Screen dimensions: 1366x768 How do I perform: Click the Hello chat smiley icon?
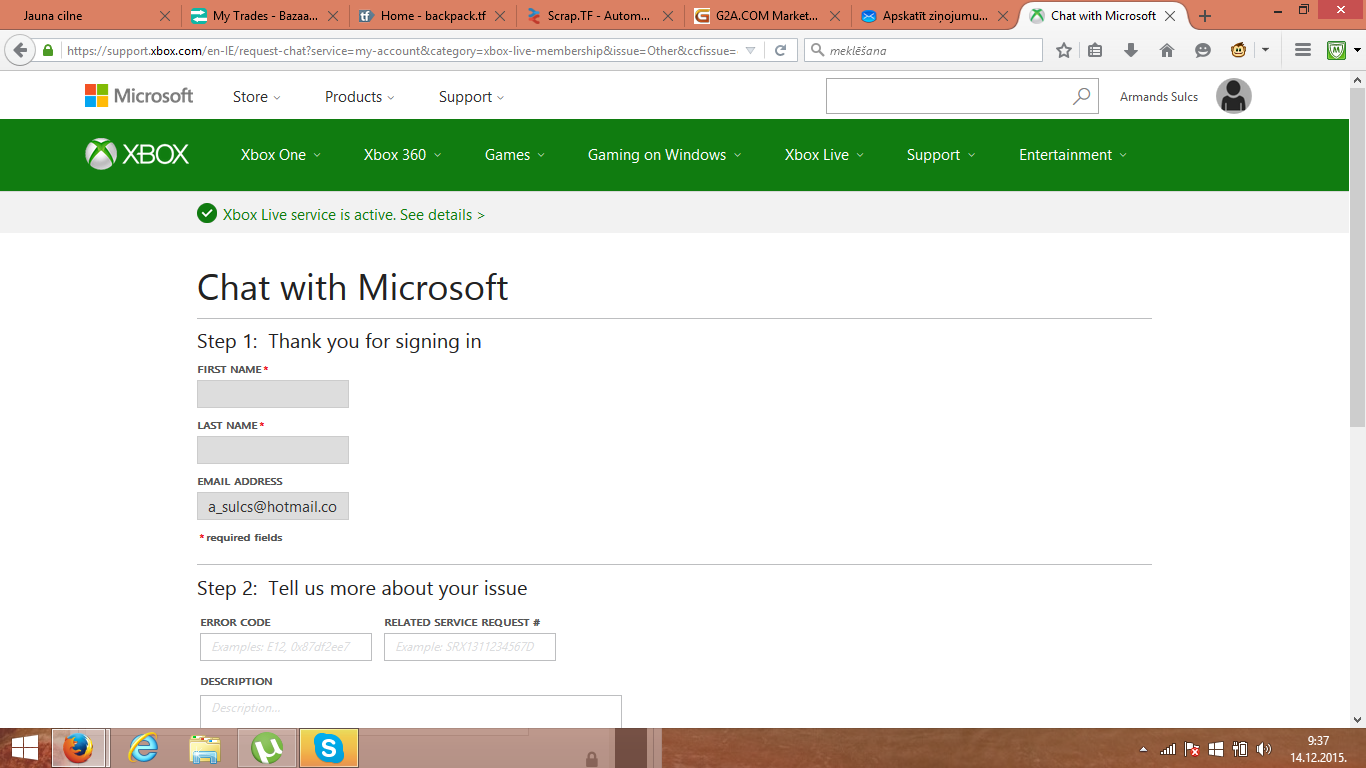coord(1203,50)
